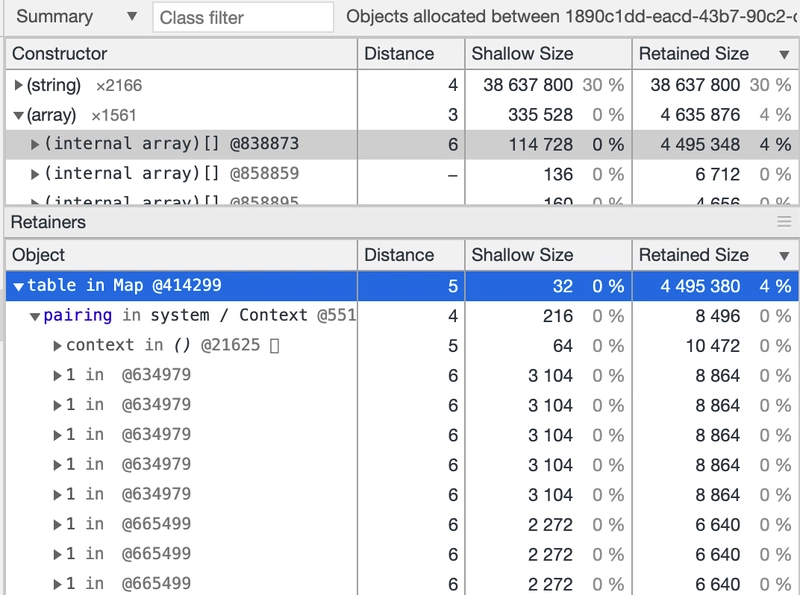The image size is (800, 595).
Task: Collapse the 'table in Map @414299' retainer
Action: click(19, 287)
